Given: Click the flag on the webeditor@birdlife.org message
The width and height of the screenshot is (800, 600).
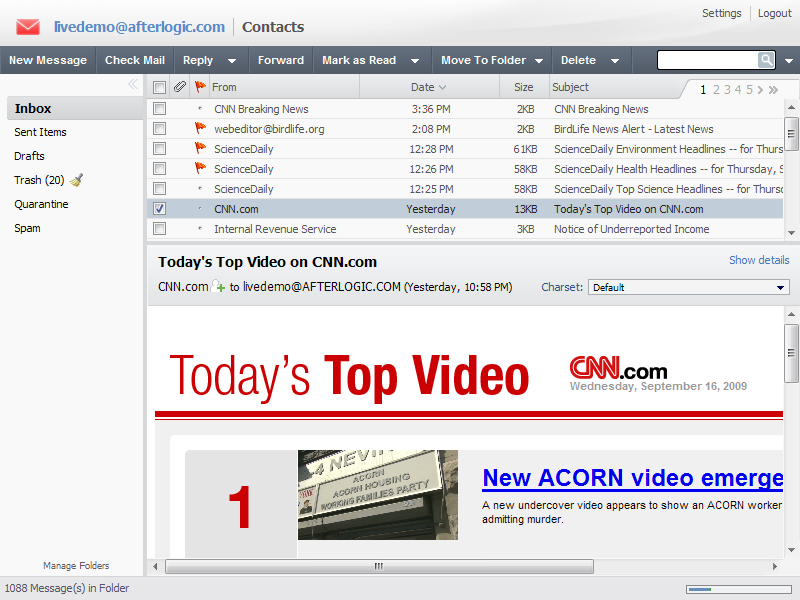Looking at the screenshot, I should 200,129.
